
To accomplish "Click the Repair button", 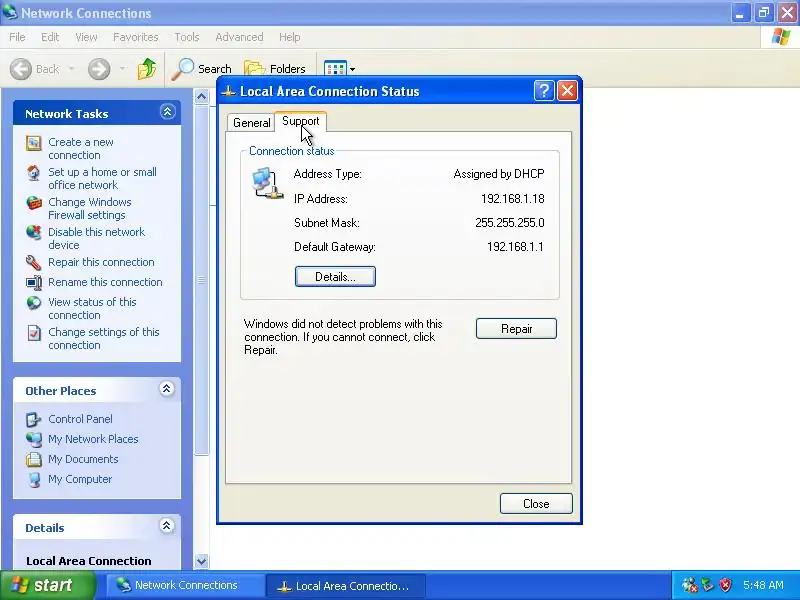I will click(516, 329).
